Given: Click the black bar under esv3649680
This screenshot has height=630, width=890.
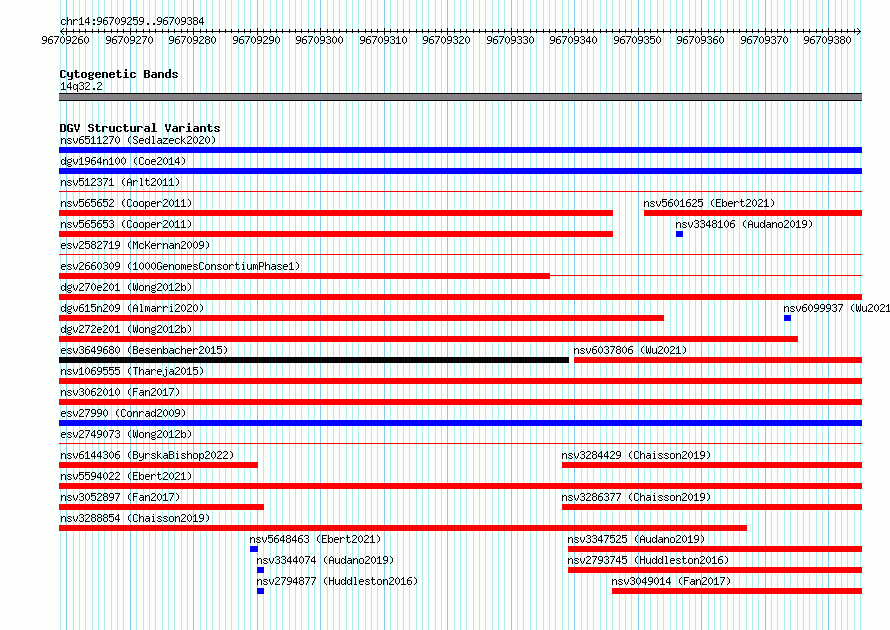Looking at the screenshot, I should pyautogui.click(x=314, y=360).
